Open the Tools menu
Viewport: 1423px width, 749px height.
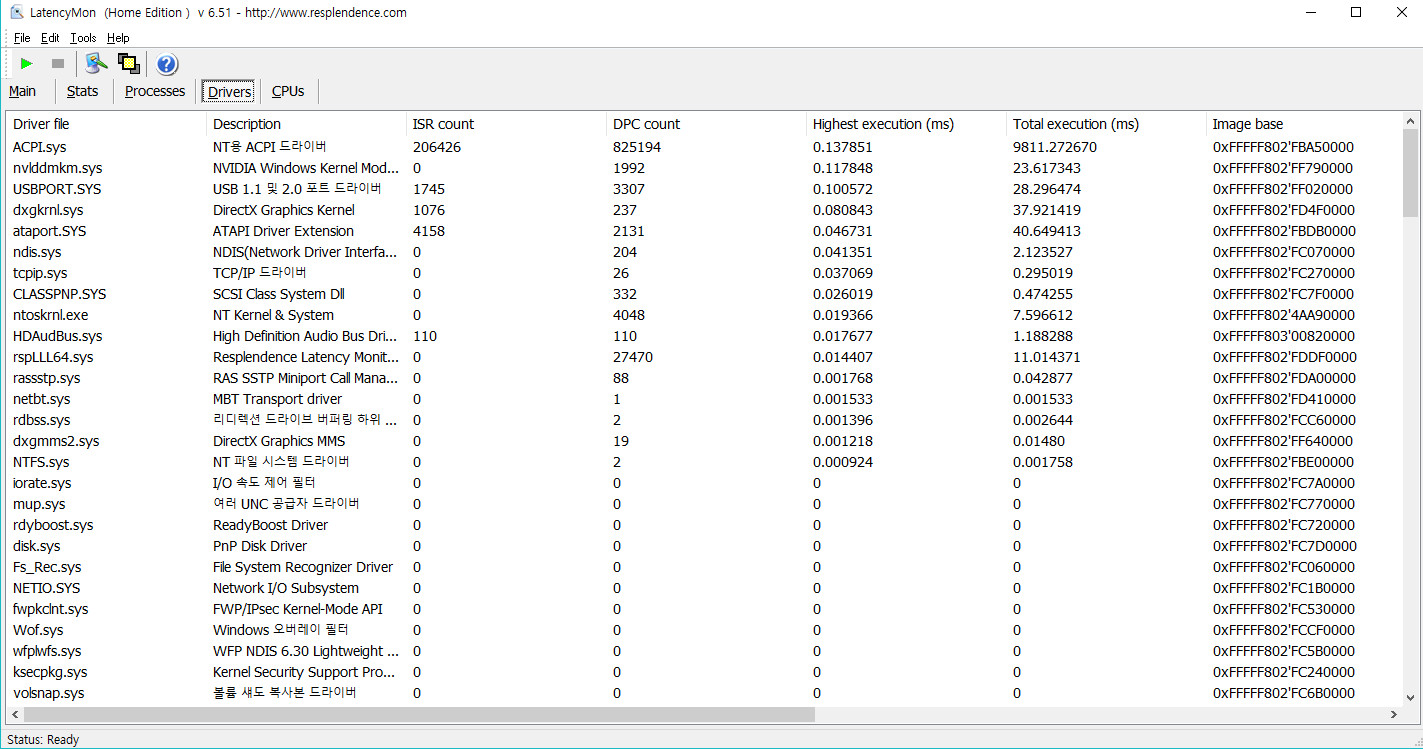(83, 38)
